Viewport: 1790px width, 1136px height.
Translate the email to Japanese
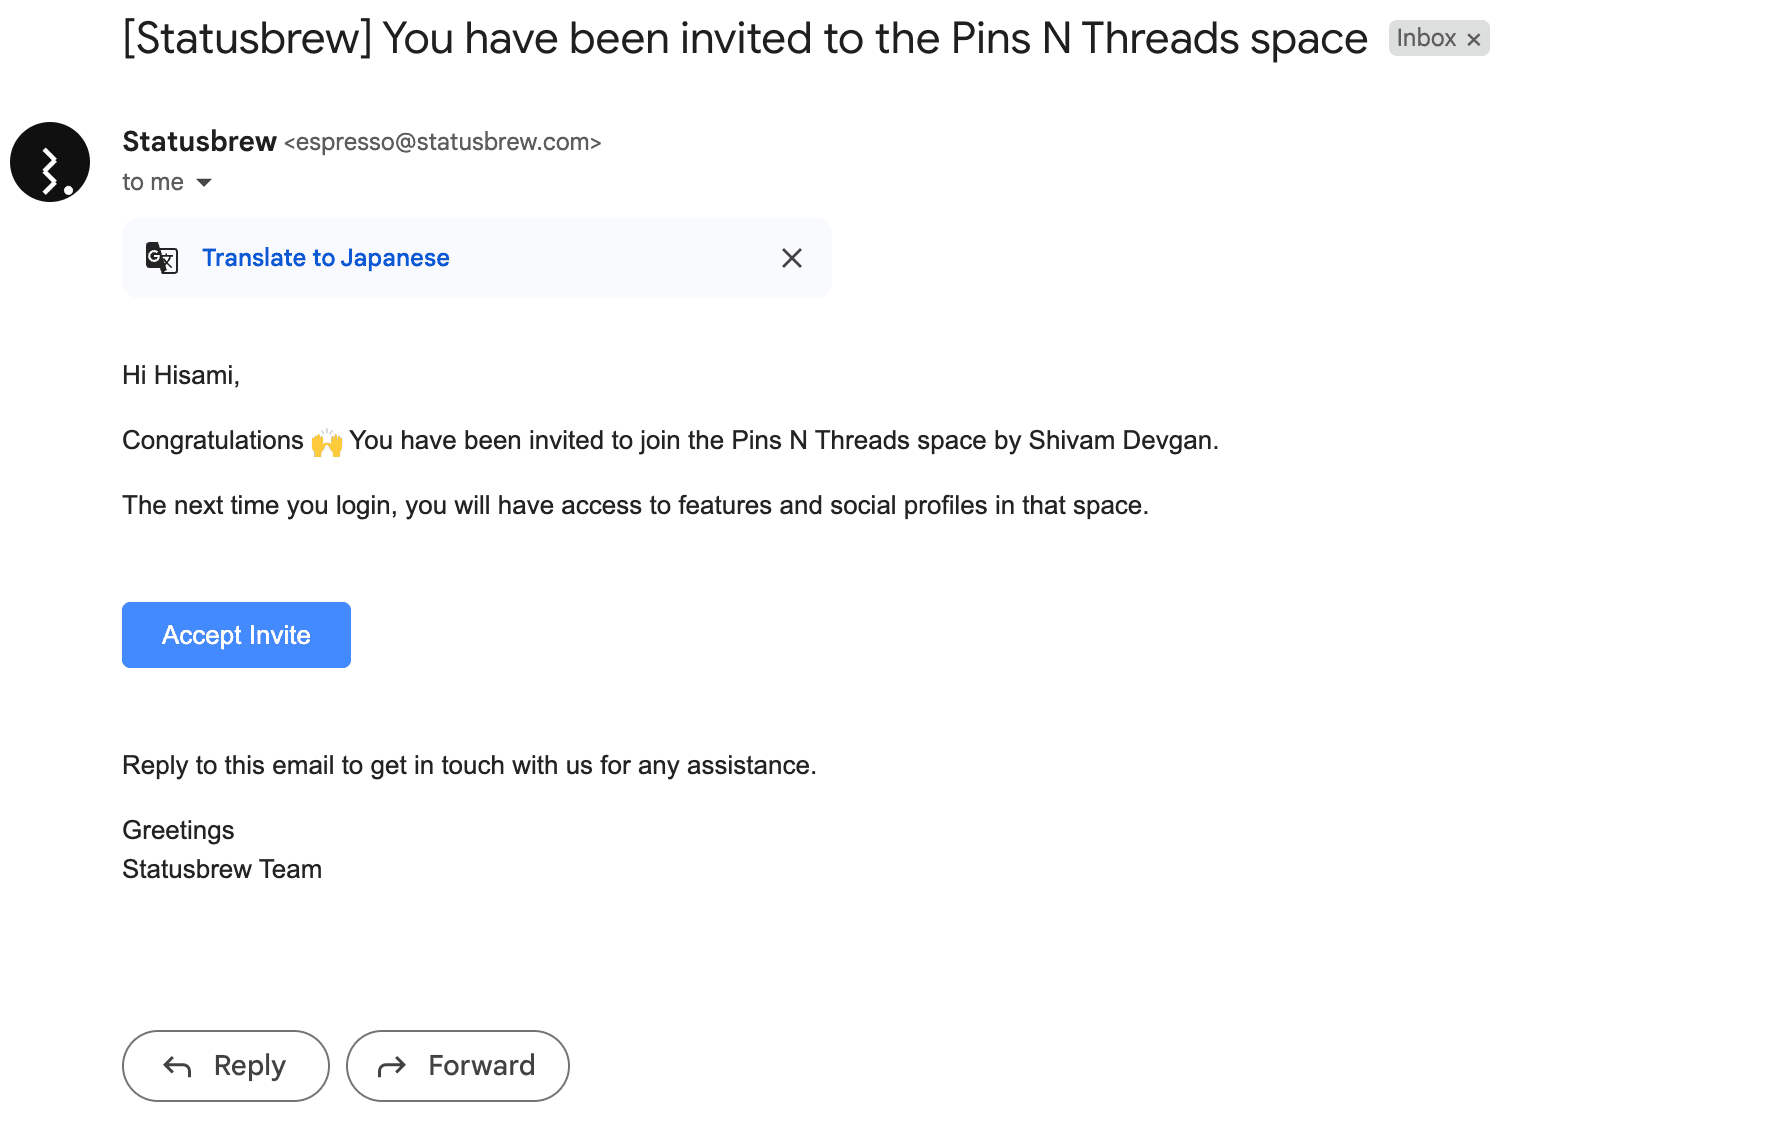325,258
